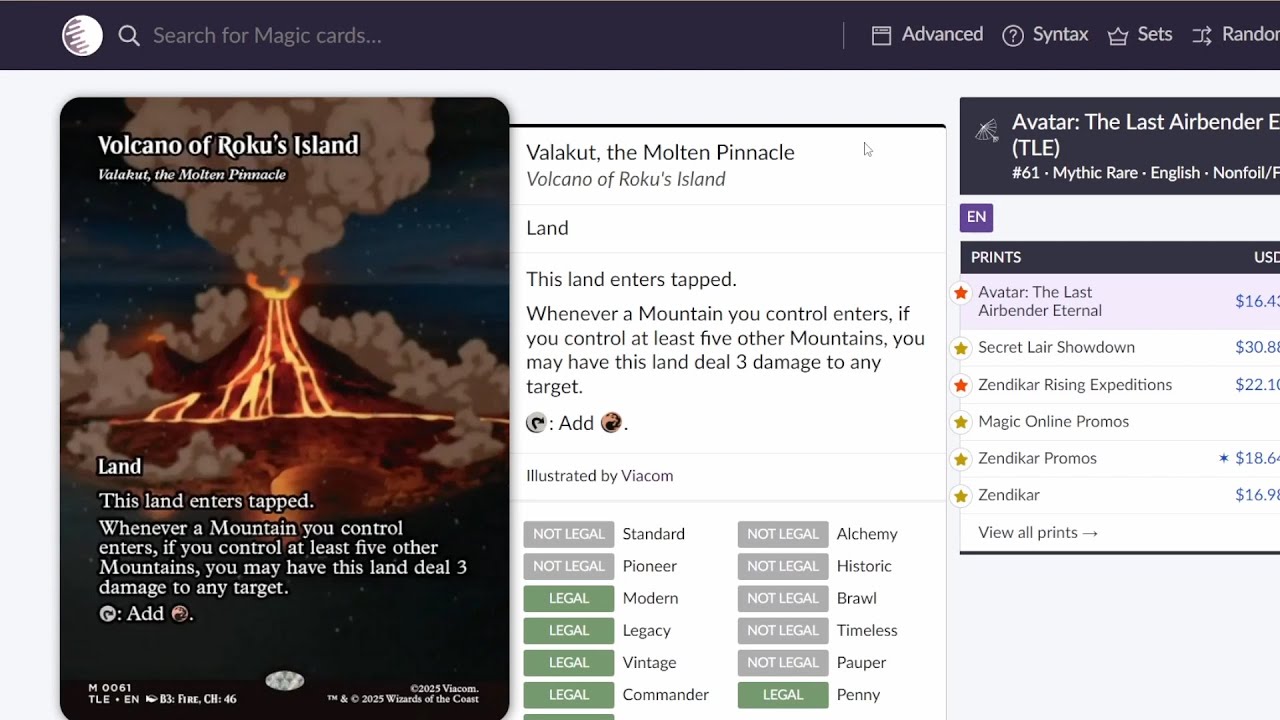The width and height of the screenshot is (1280, 720).
Task: Click the LEGAL badge for Modern
Action: coord(568,598)
